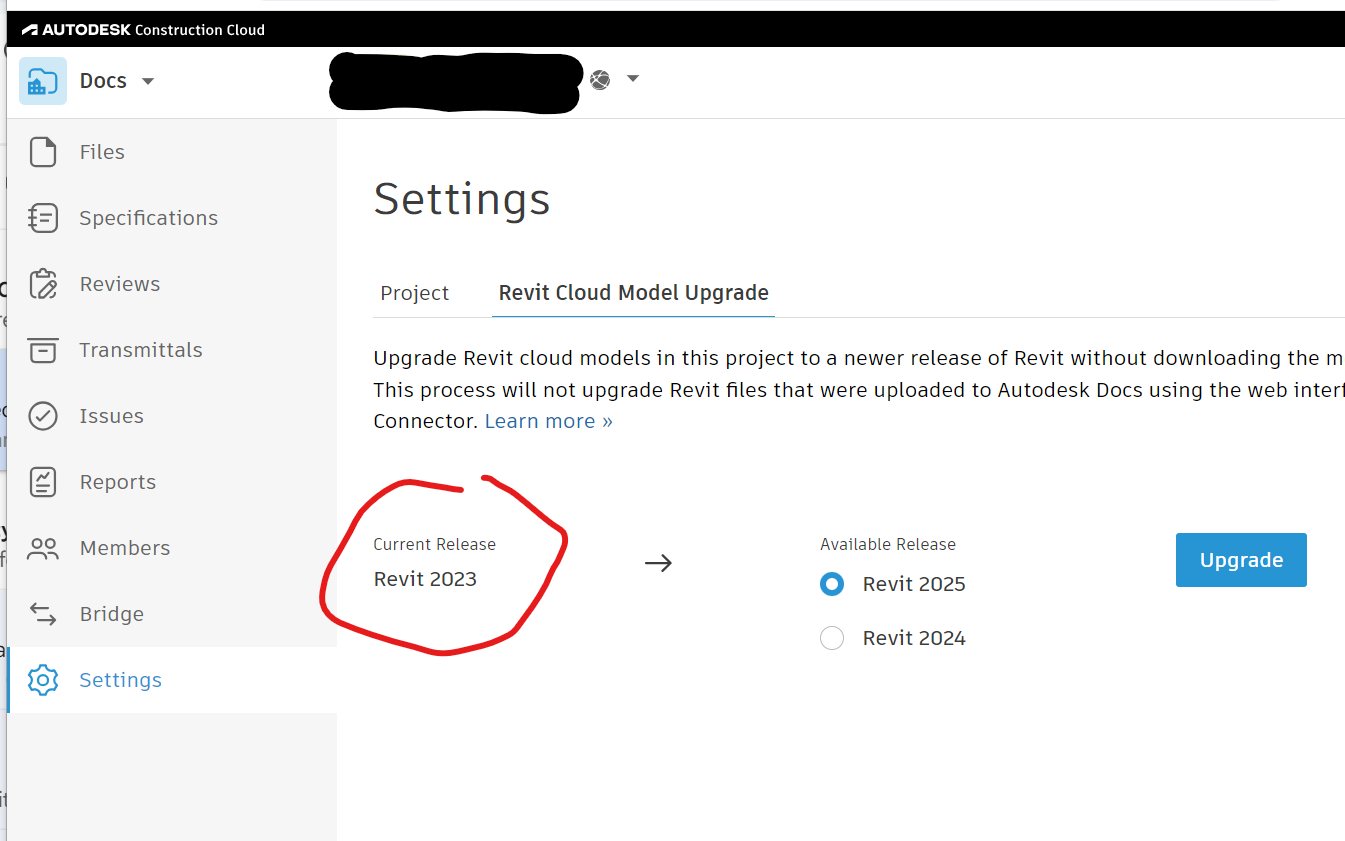
Task: Open the project selector dropdown arrow
Action: [633, 78]
